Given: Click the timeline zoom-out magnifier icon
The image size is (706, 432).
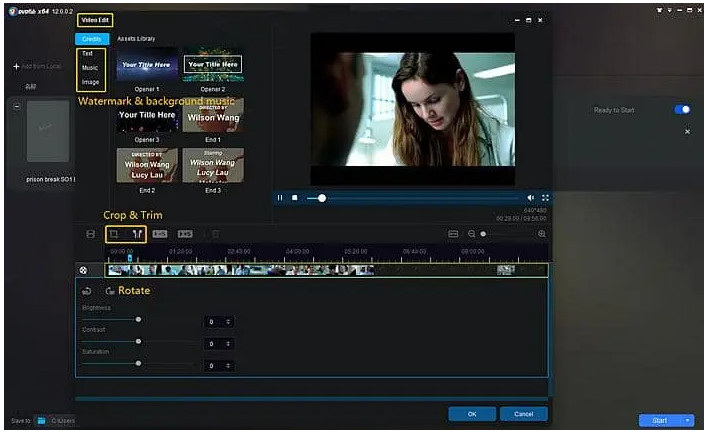Looking at the screenshot, I should [x=472, y=234].
